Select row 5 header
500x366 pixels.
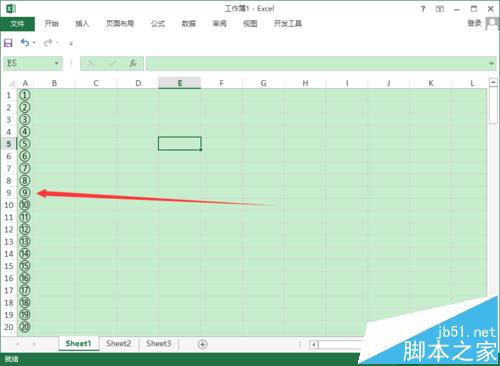tap(9, 144)
